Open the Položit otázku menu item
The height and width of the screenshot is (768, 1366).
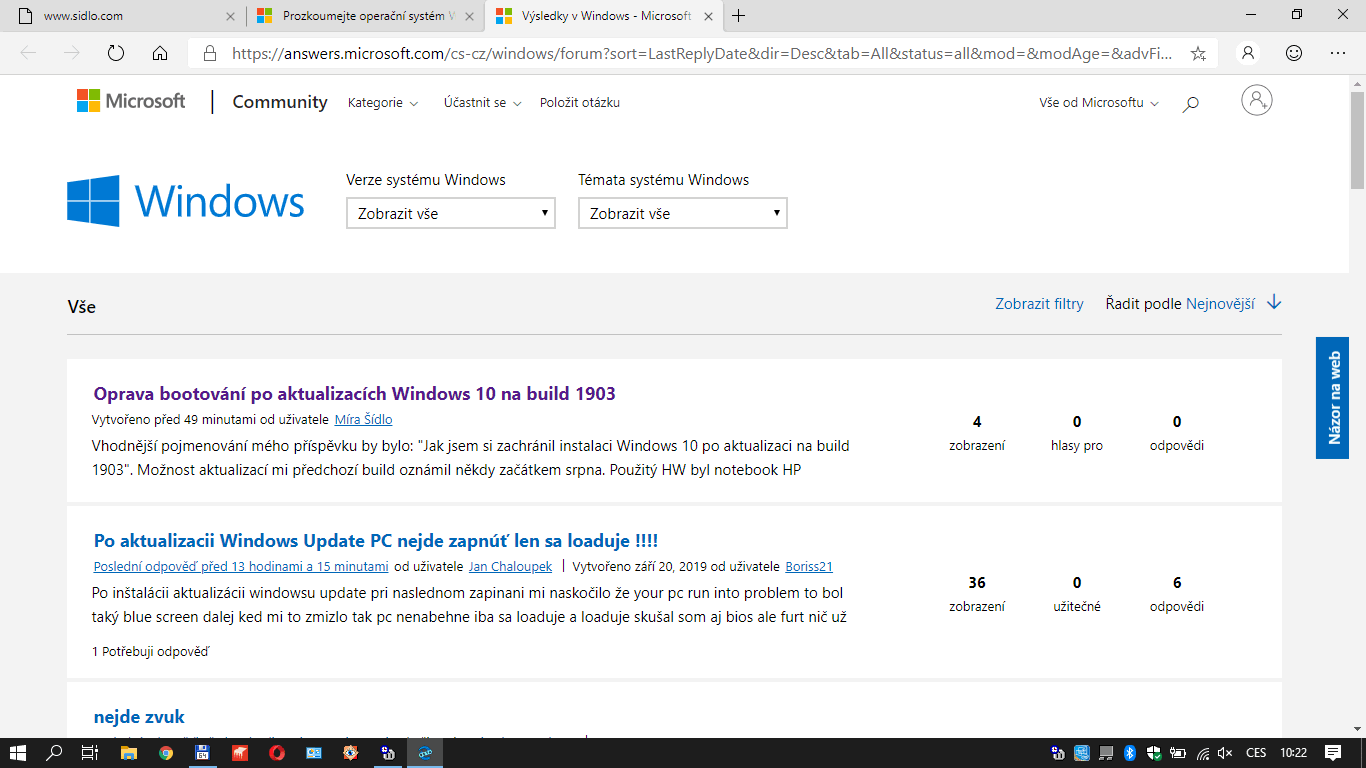point(579,103)
